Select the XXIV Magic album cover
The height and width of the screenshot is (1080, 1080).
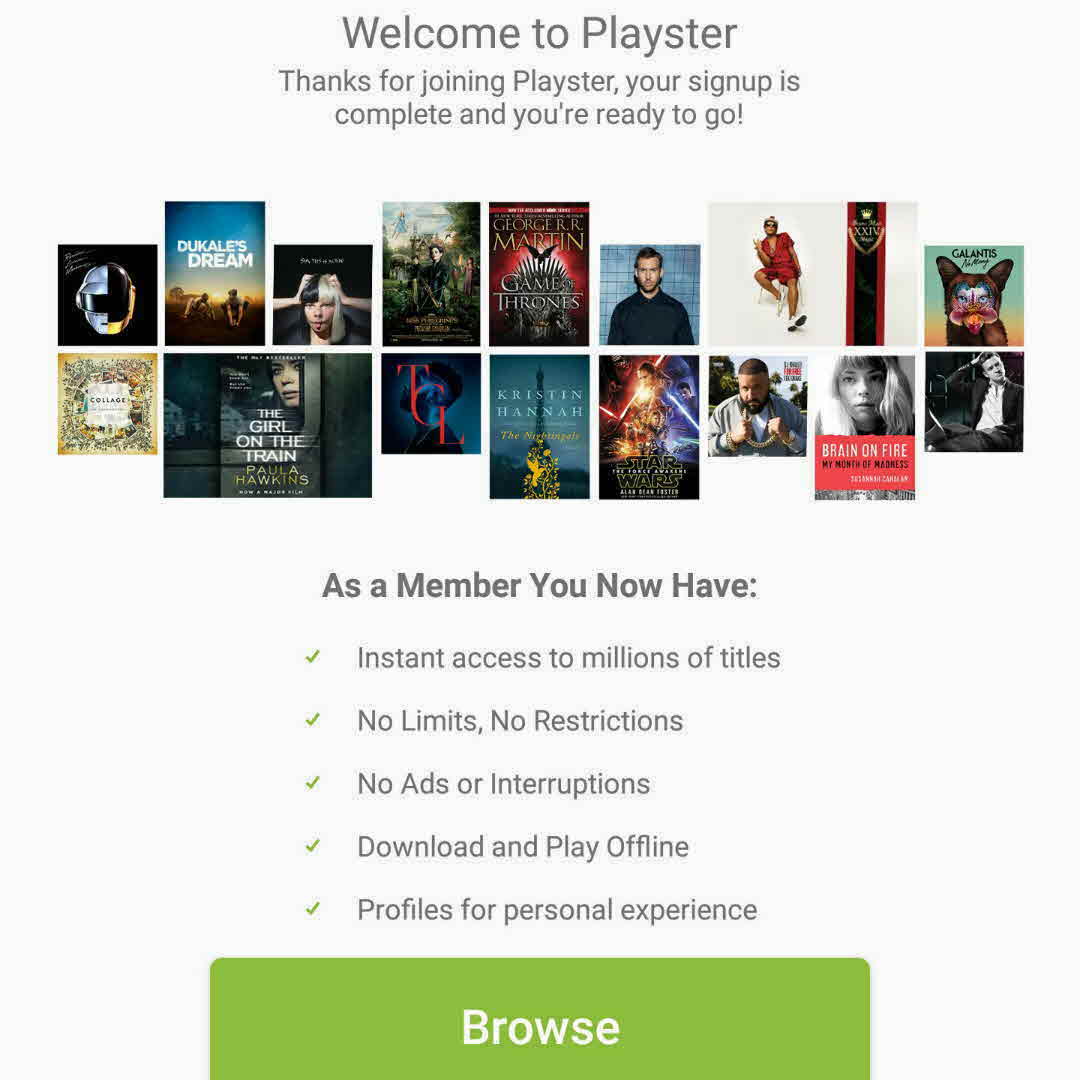point(813,273)
